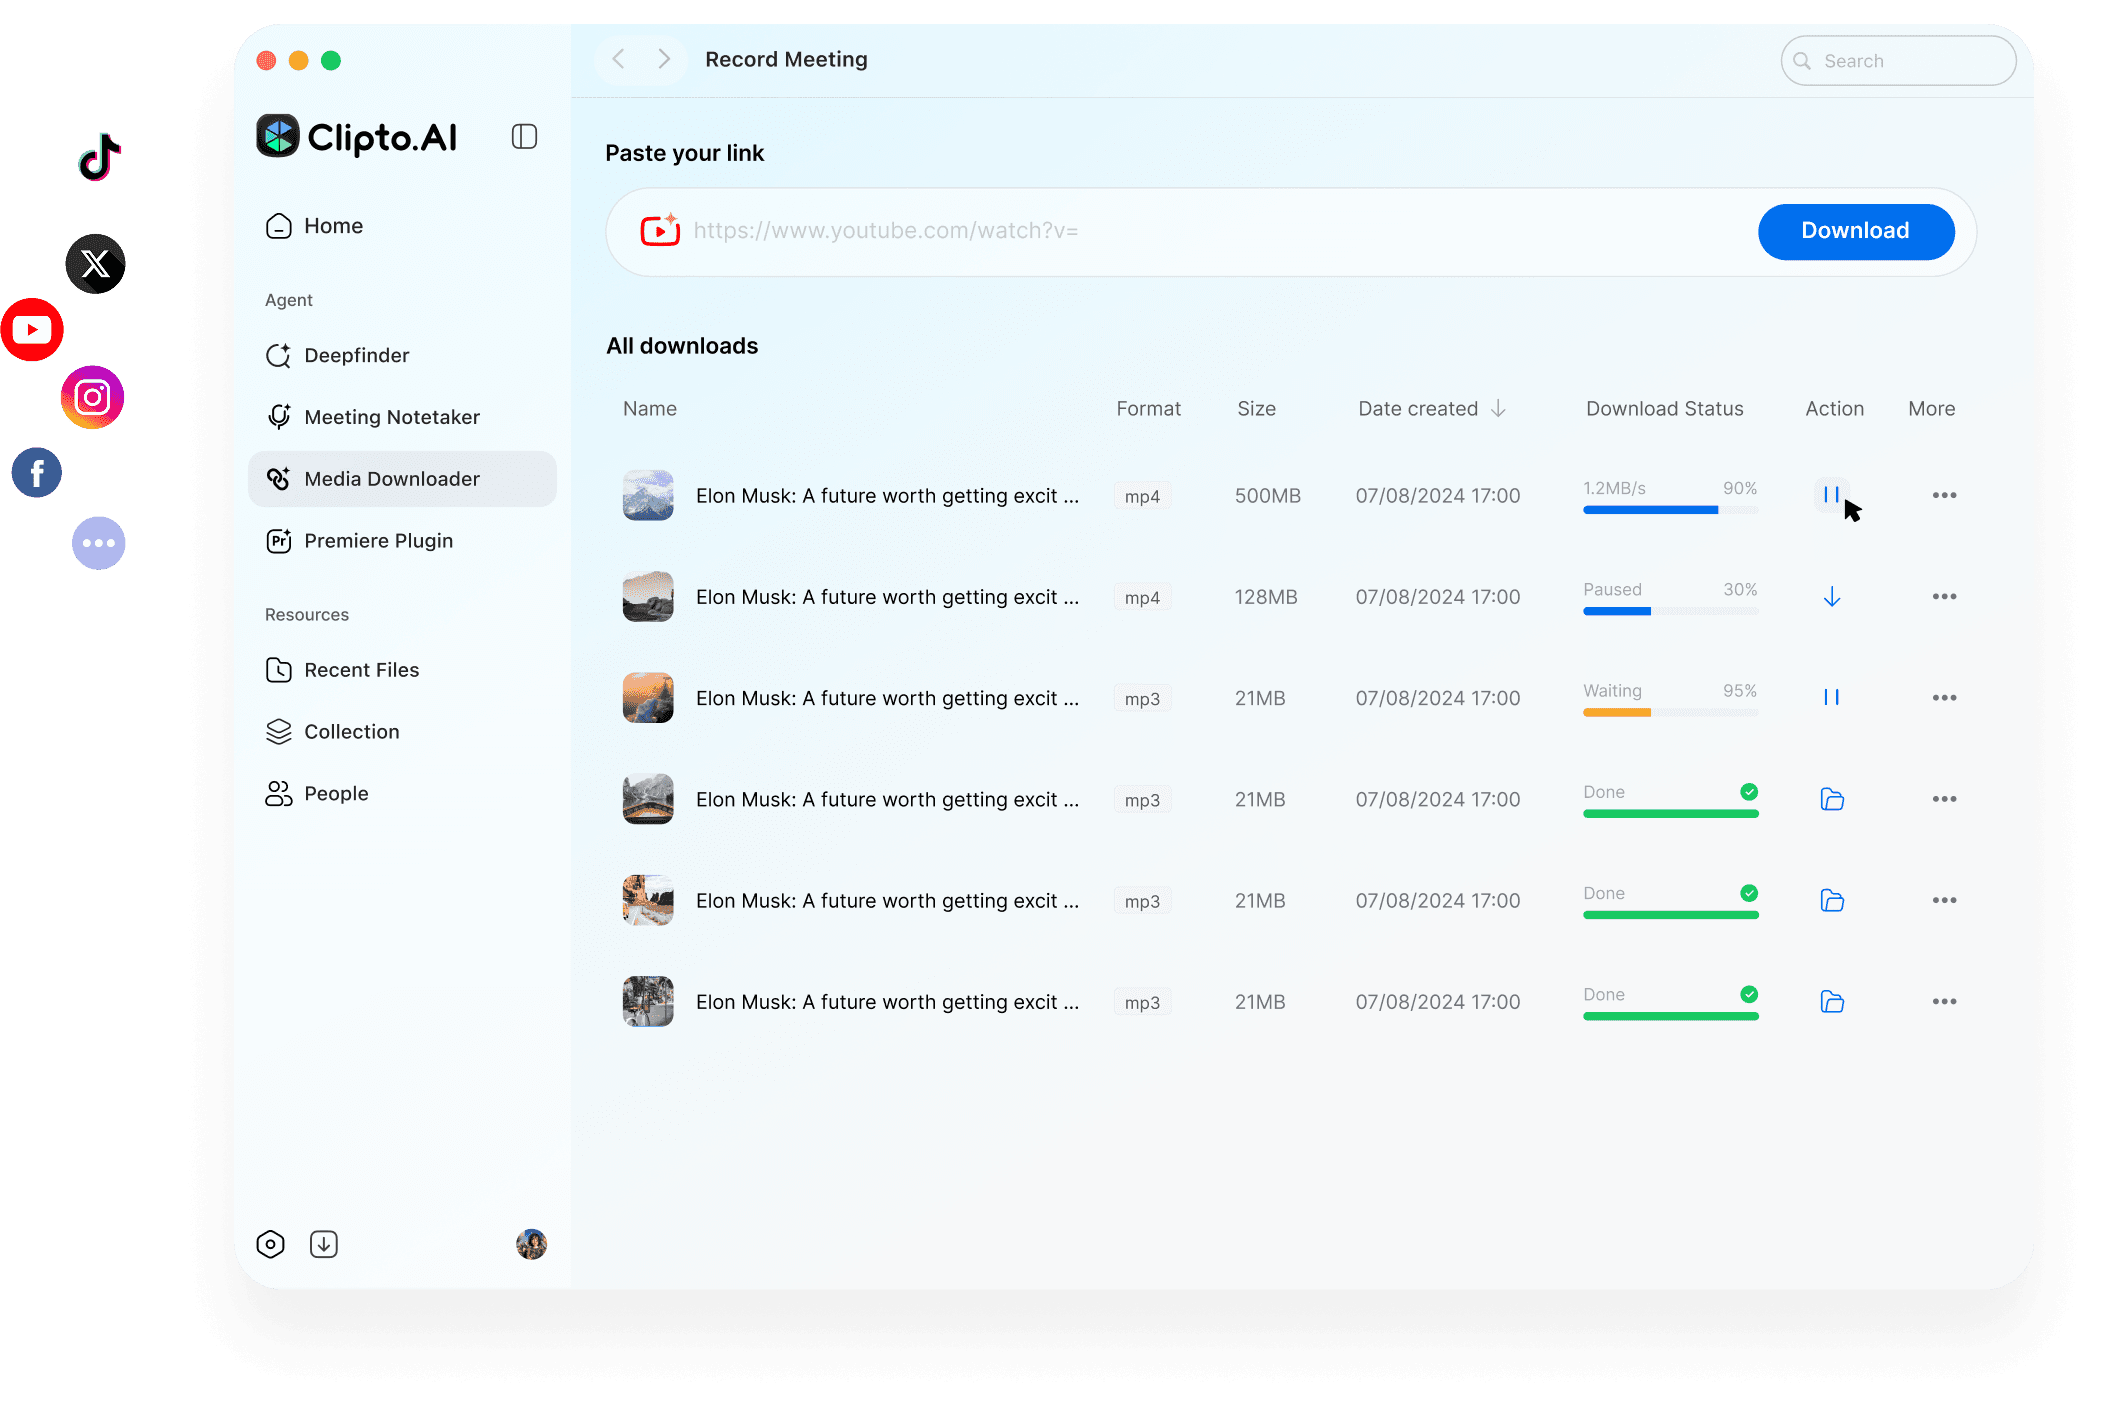This screenshot has width=2106, height=1410.
Task: Open the downloaded folder for the fourth mp3
Action: click(1832, 1001)
